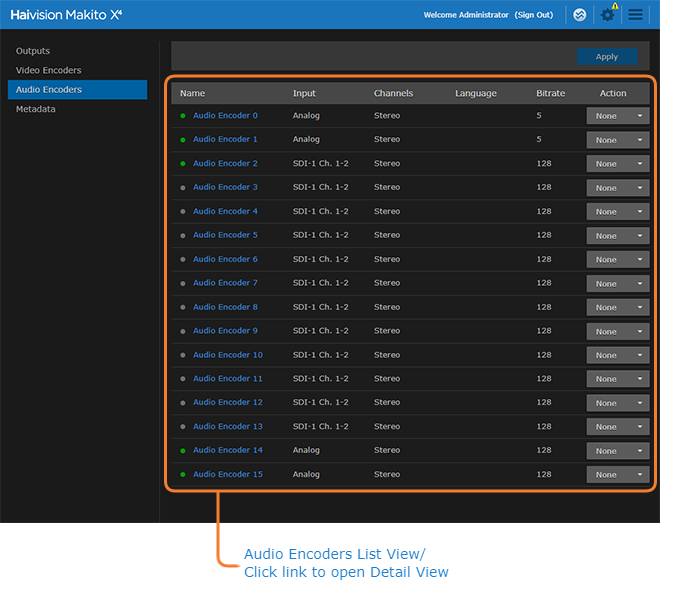Viewport: 680px width, 601px height.
Task: Select Outputs in the sidebar
Action: [x=33, y=51]
